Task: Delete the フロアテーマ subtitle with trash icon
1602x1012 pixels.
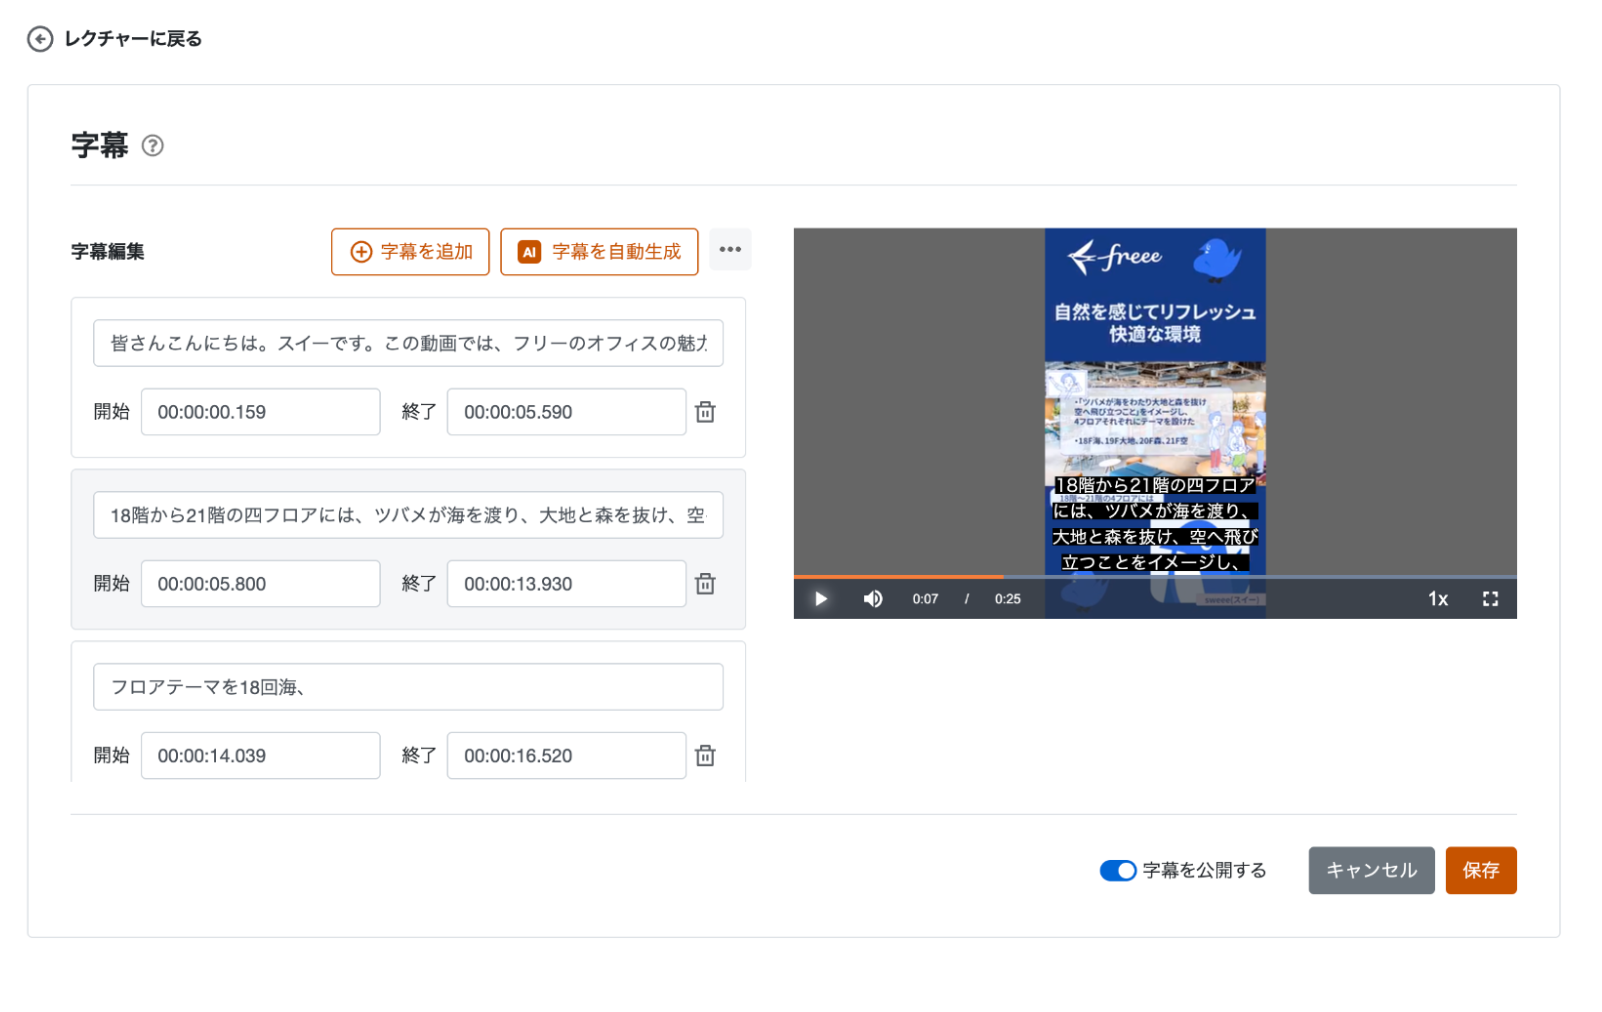Action: coord(705,756)
